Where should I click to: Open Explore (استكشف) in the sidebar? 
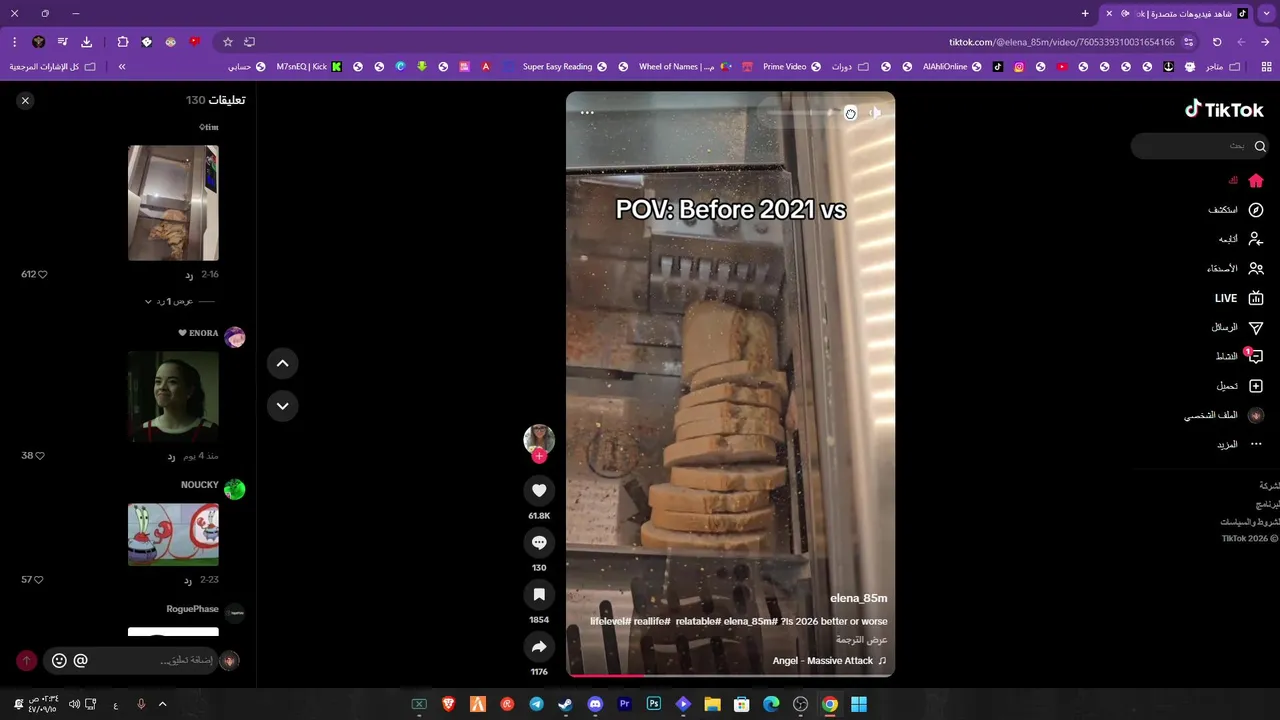click(x=1236, y=210)
